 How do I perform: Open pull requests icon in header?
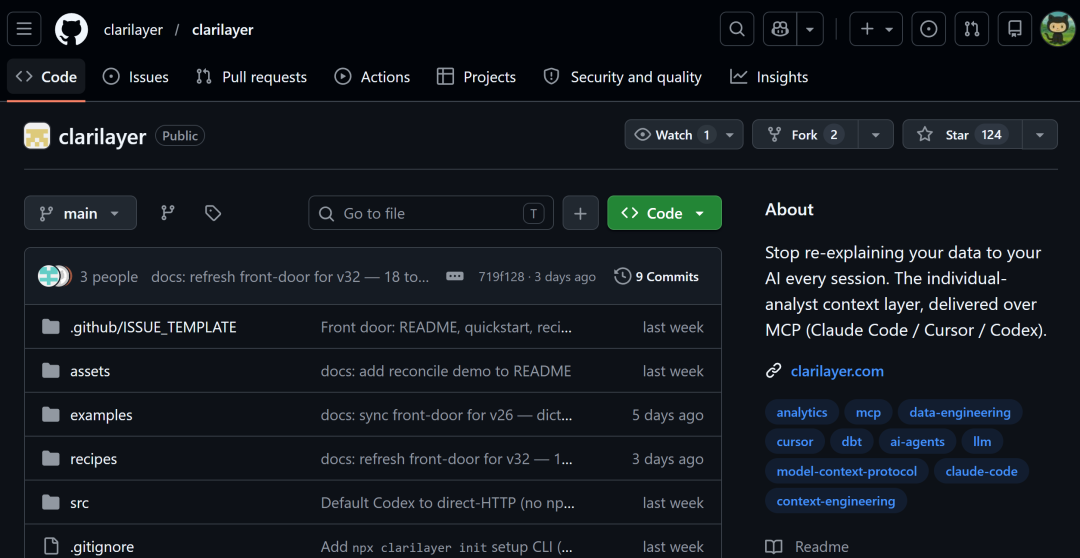point(972,29)
